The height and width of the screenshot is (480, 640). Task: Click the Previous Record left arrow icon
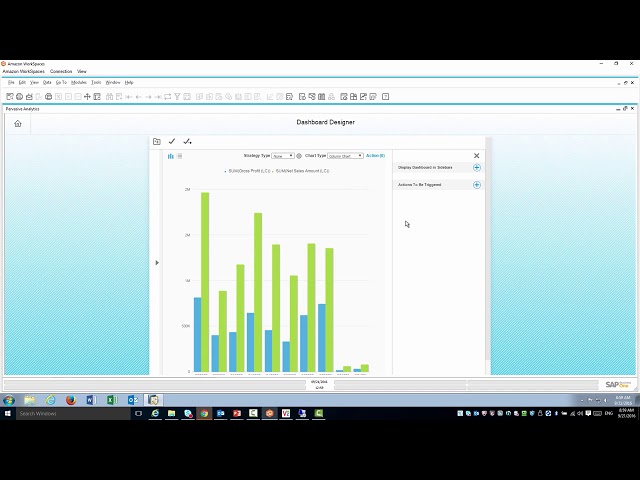138,97
